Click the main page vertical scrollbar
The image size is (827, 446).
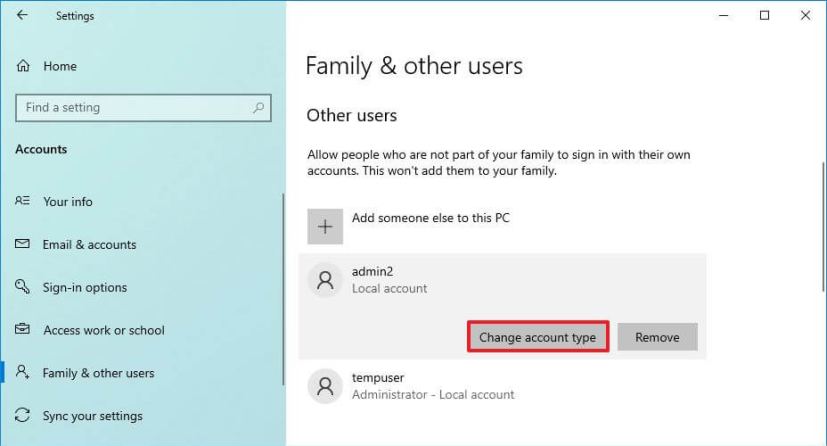[x=823, y=227]
